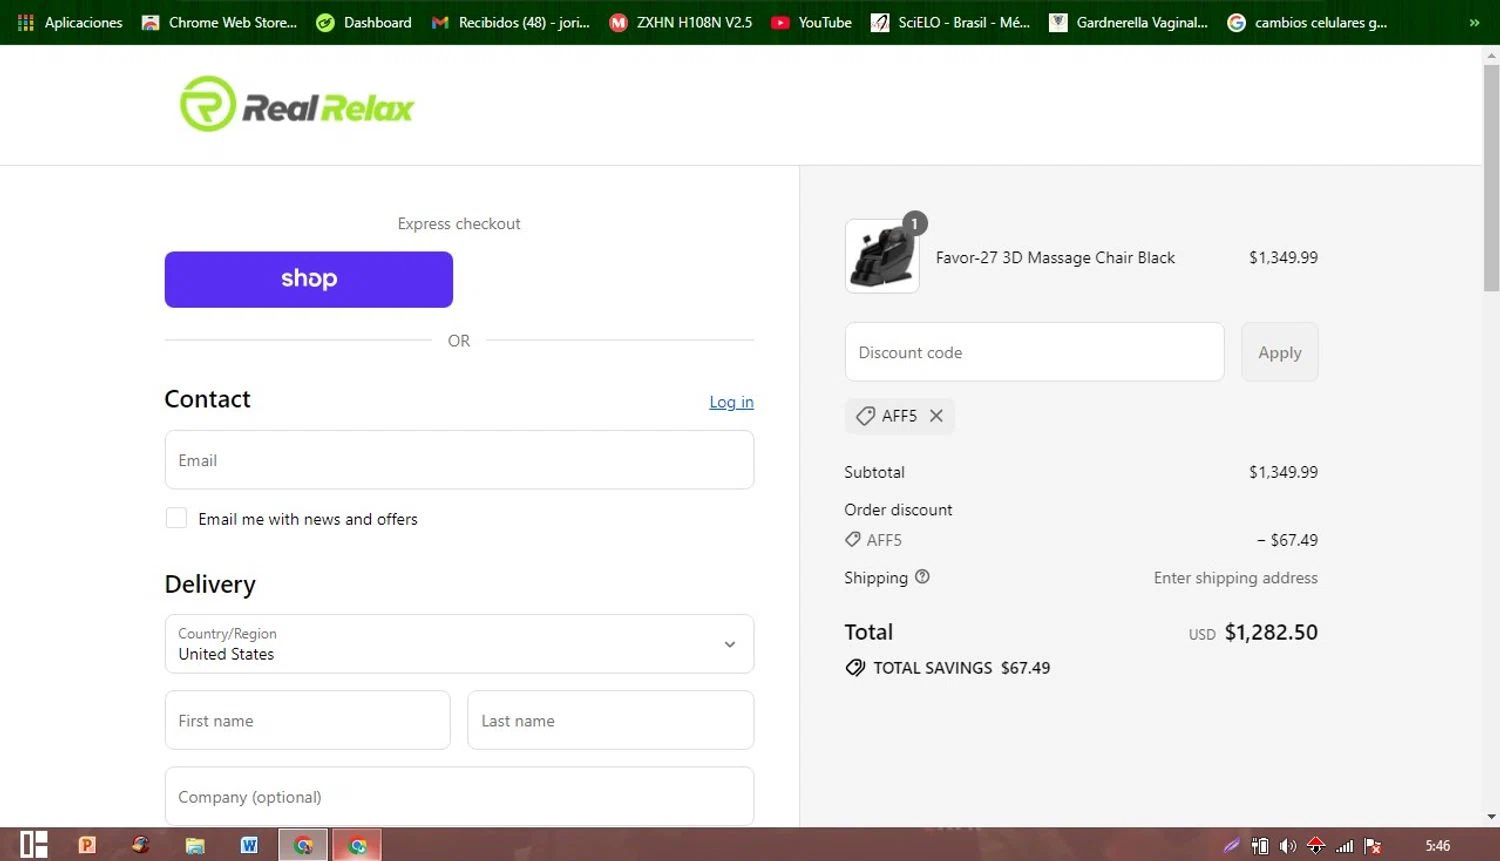This screenshot has width=1500, height=861.
Task: Click the tag icon beside Order discount AFF5
Action: [852, 540]
